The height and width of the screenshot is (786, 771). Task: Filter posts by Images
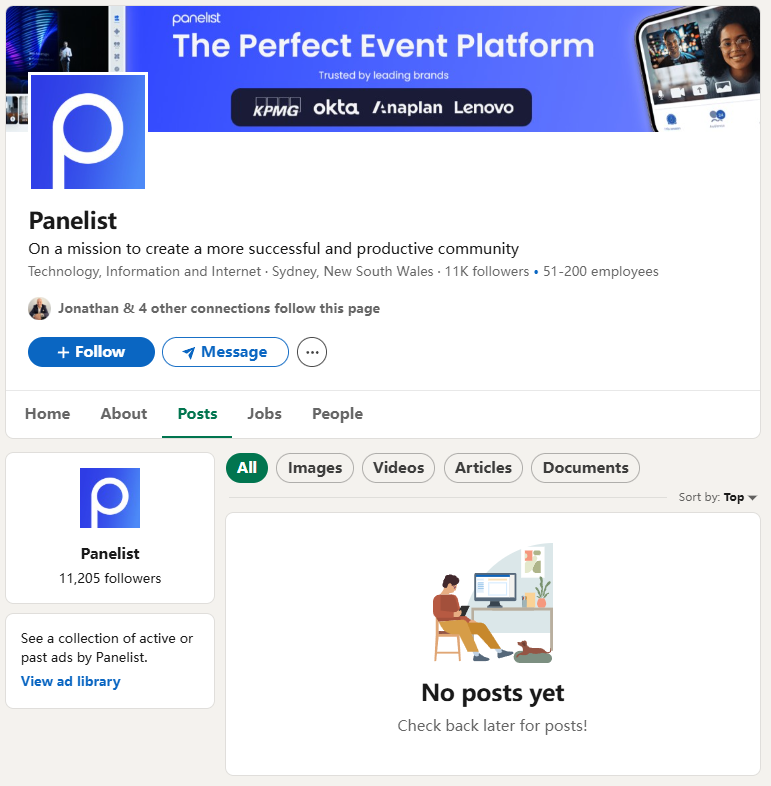(315, 467)
